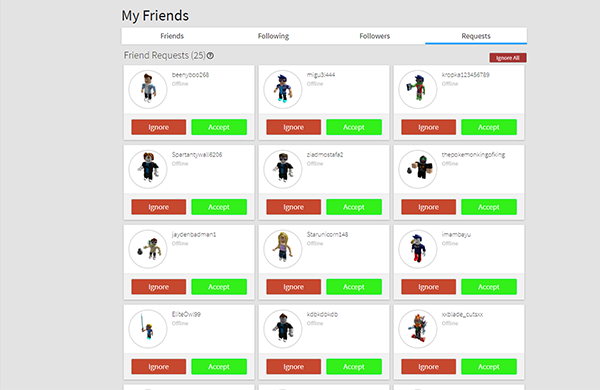Open the Followers tab
600x390 pixels.
coord(375,36)
